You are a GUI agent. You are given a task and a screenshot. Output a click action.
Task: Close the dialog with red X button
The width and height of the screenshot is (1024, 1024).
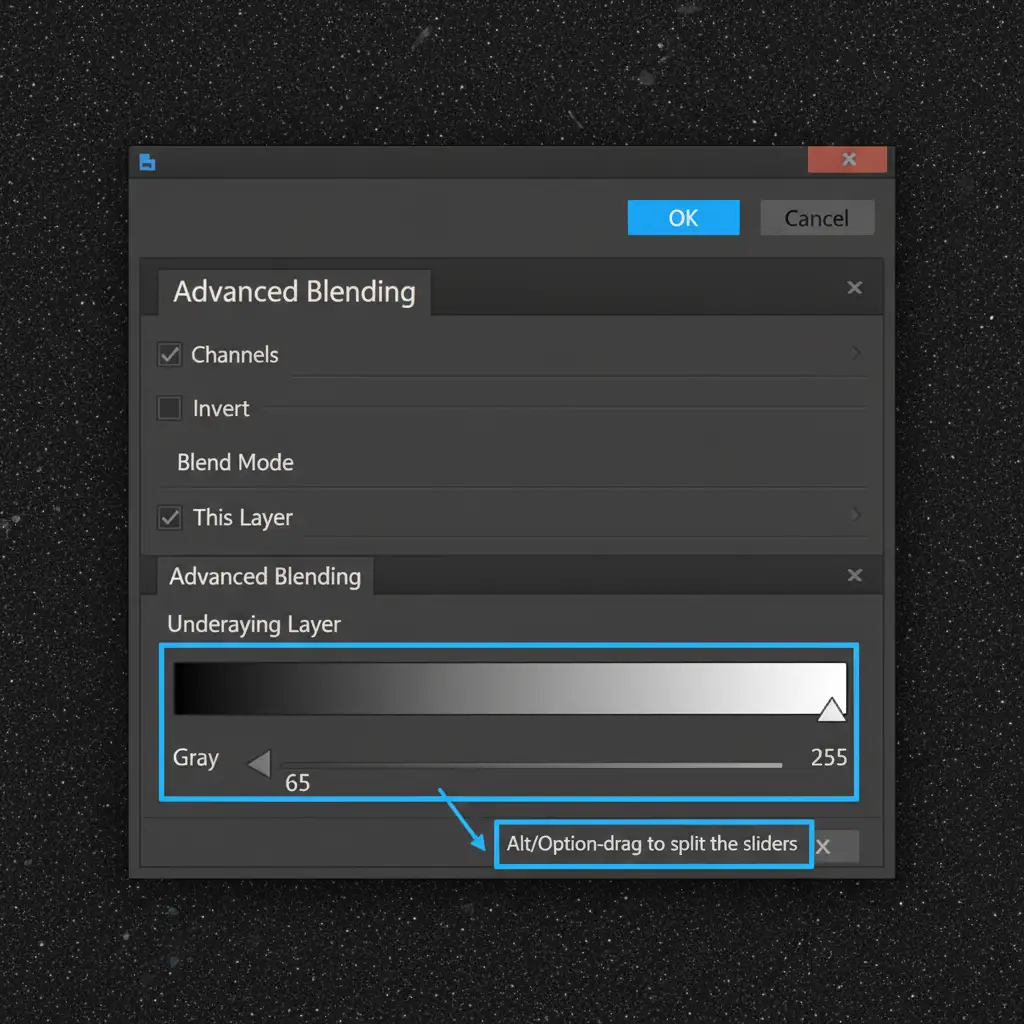click(847, 160)
